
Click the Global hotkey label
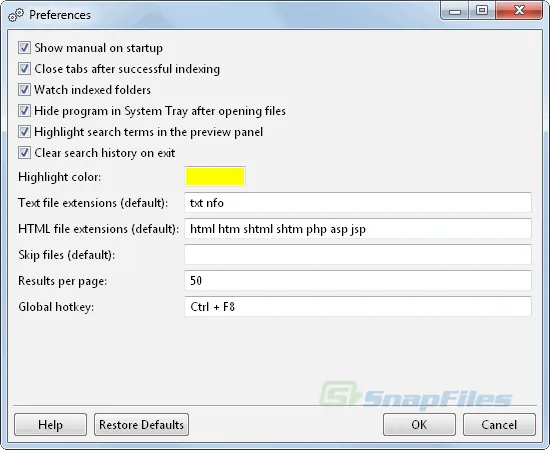56,307
